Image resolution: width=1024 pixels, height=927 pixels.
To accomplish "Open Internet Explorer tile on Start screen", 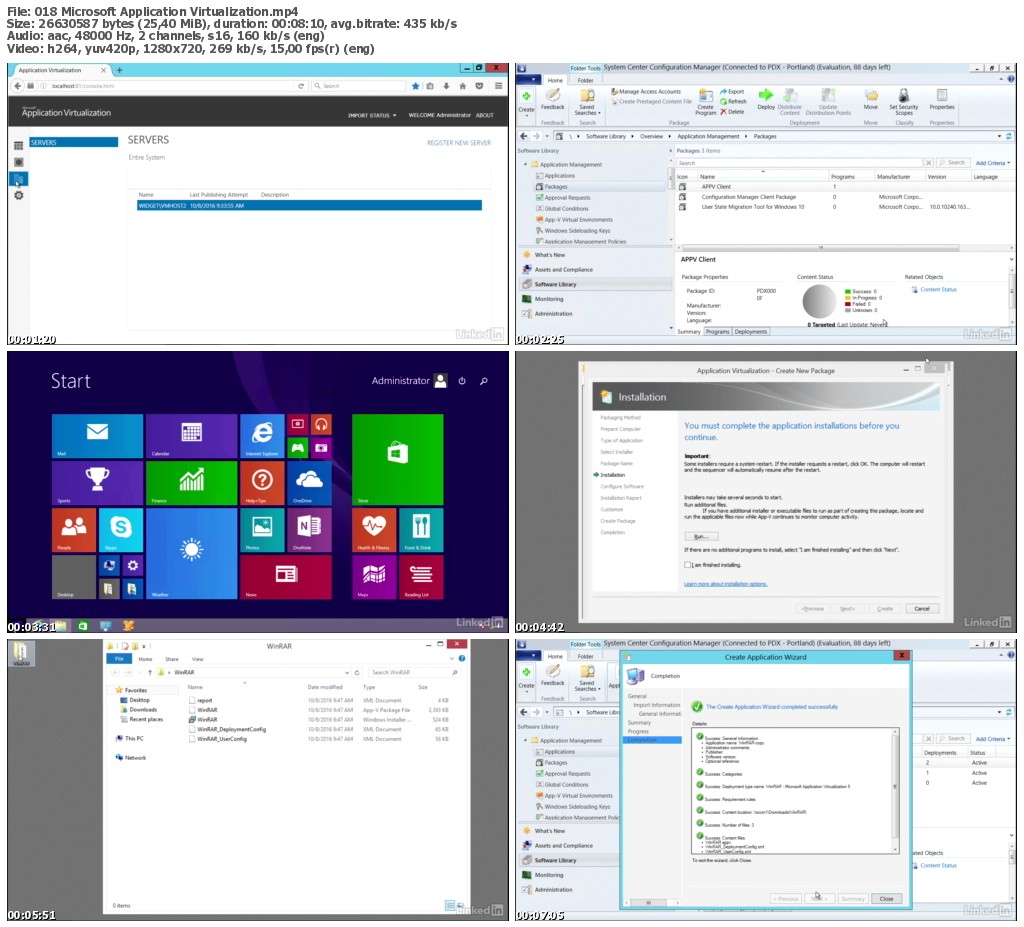I will pos(262,436).
